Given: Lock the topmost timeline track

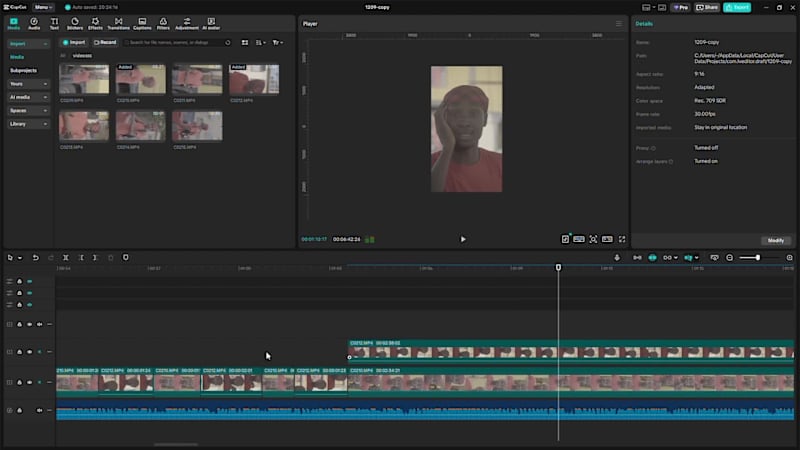Looking at the screenshot, I should (20, 281).
